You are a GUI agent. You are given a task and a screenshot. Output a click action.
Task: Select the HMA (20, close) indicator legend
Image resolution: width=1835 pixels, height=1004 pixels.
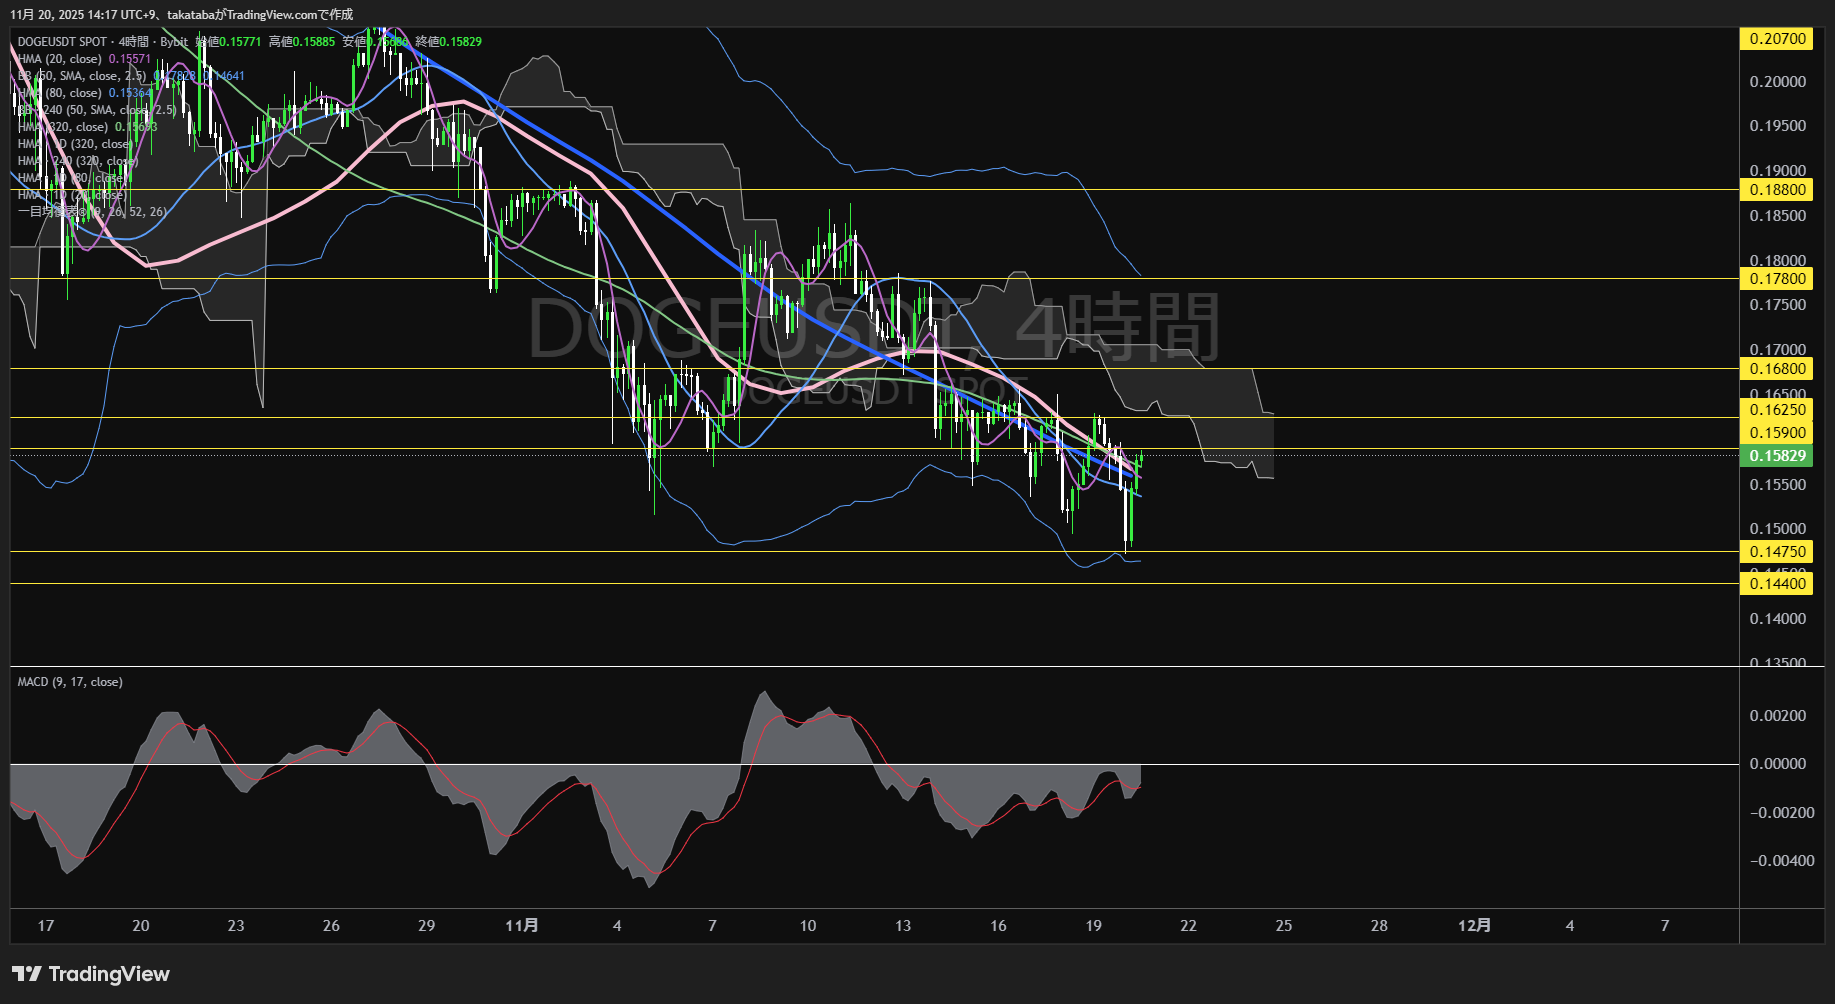(x=60, y=59)
